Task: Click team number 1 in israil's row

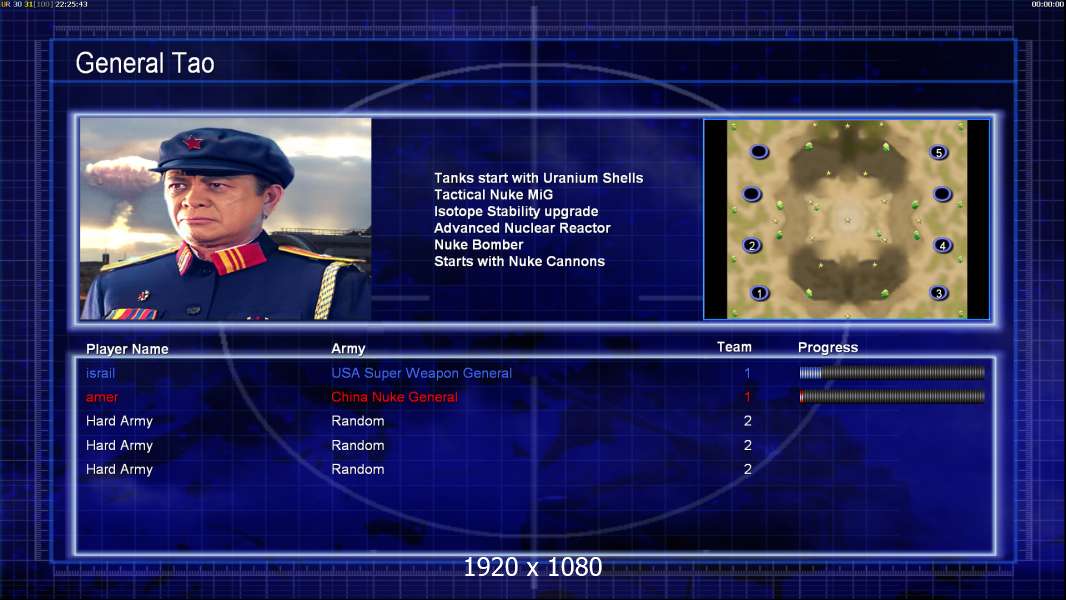Action: [x=747, y=373]
